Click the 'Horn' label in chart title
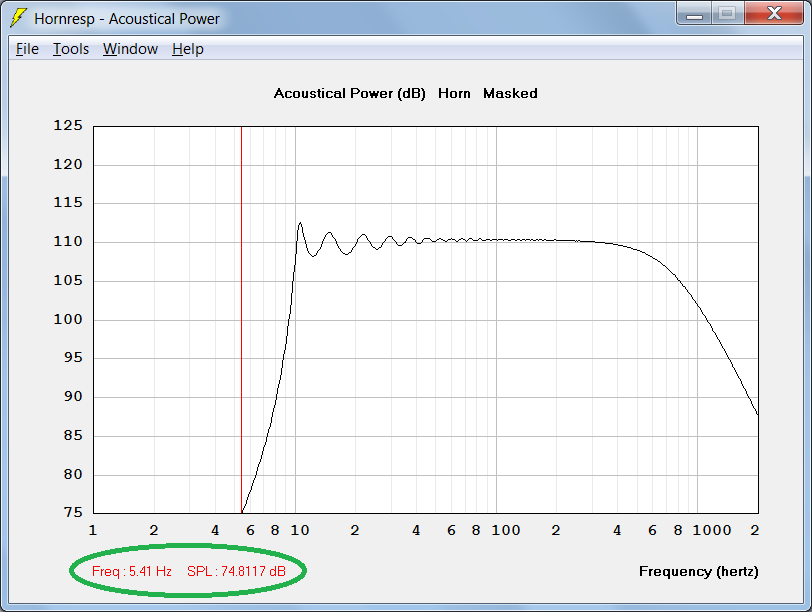812x612 pixels. click(454, 93)
